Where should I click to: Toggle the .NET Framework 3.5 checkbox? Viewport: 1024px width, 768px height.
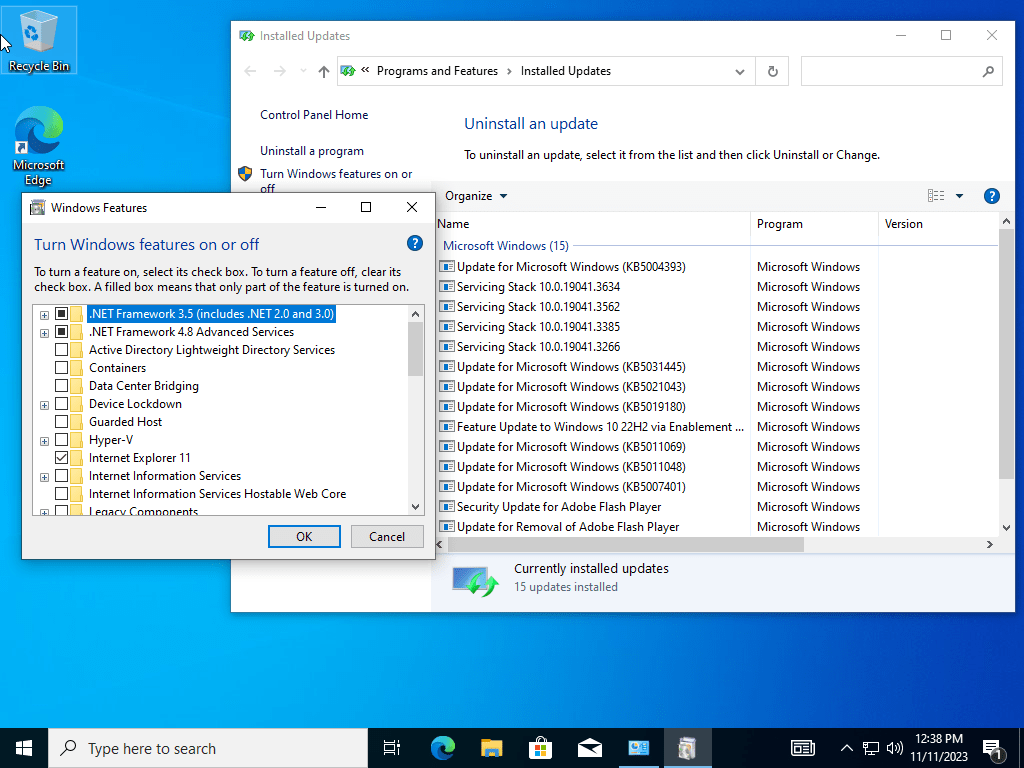pyautogui.click(x=61, y=313)
